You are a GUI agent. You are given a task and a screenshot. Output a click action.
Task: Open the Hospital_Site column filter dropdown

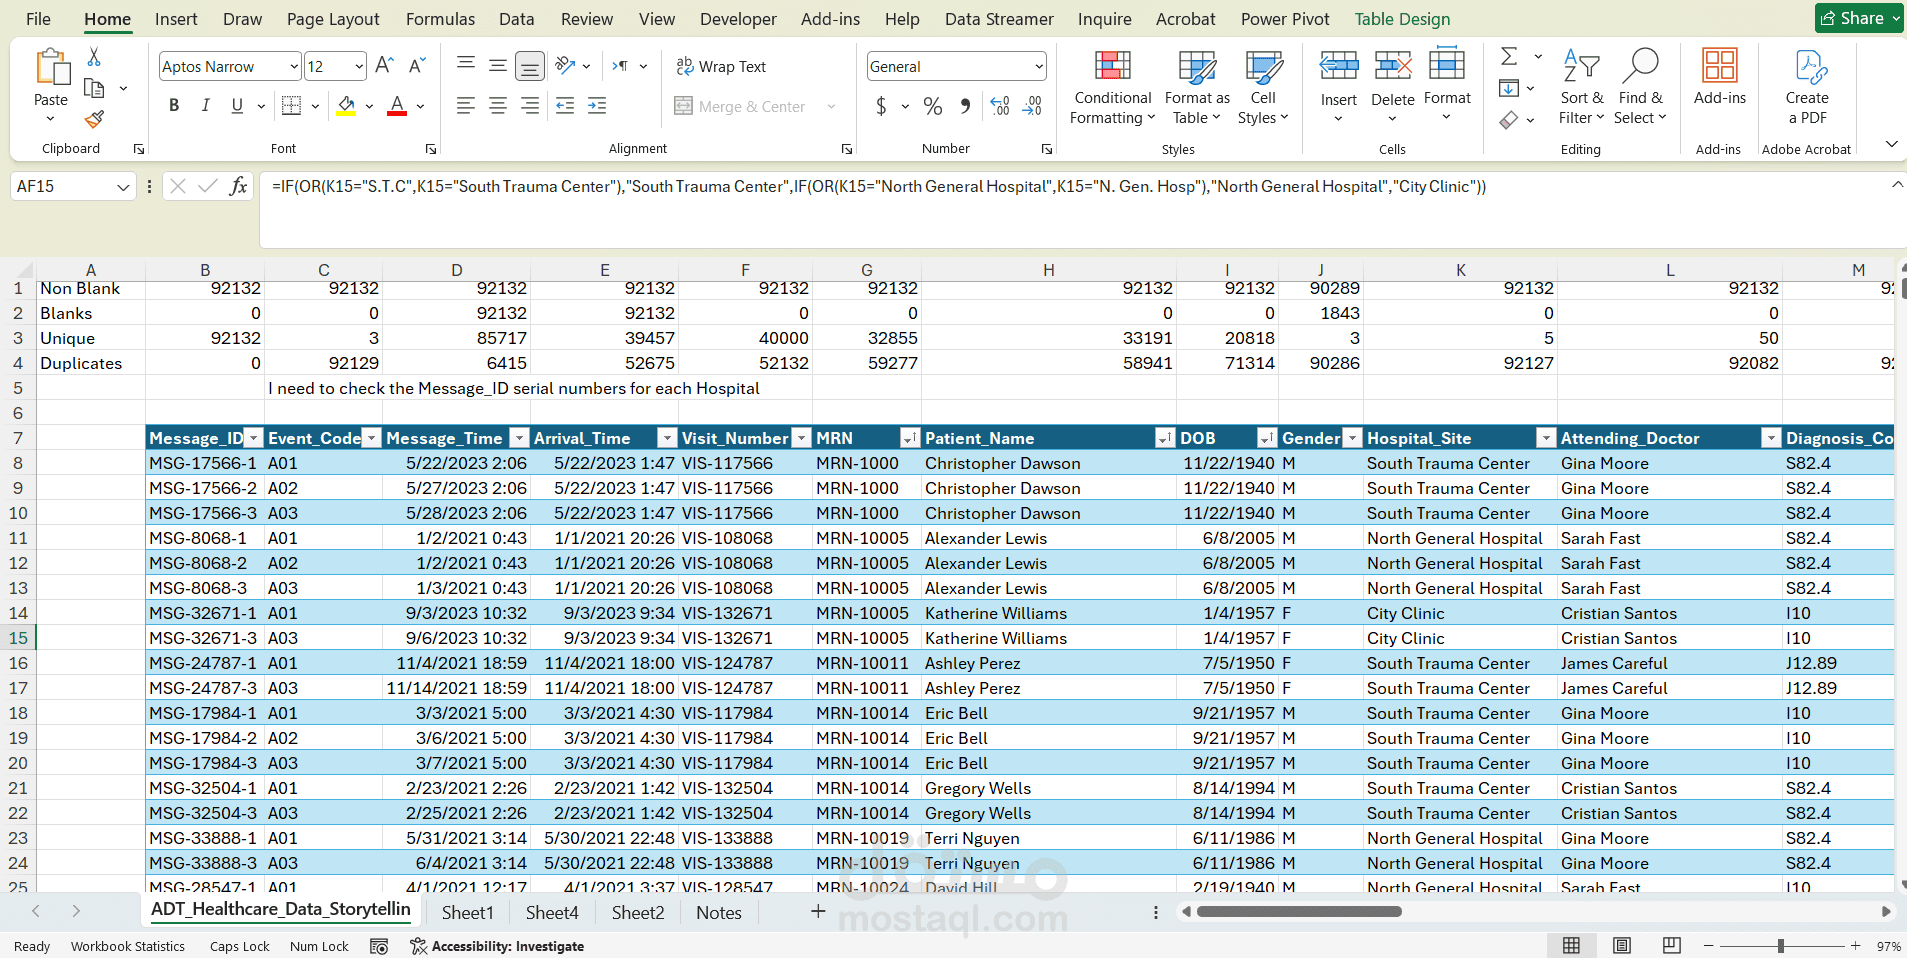pyautogui.click(x=1546, y=438)
